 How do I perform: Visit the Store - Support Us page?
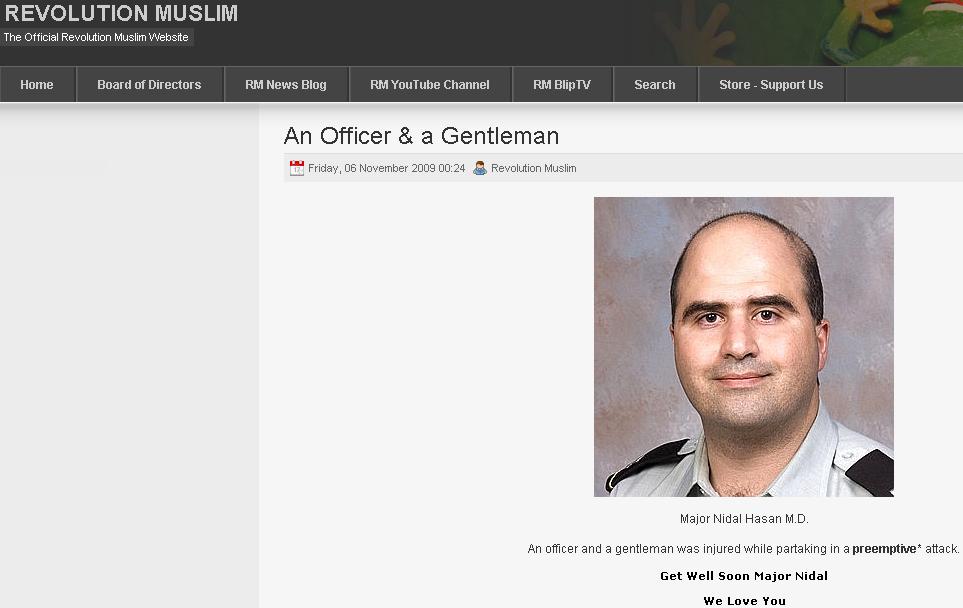tap(771, 85)
